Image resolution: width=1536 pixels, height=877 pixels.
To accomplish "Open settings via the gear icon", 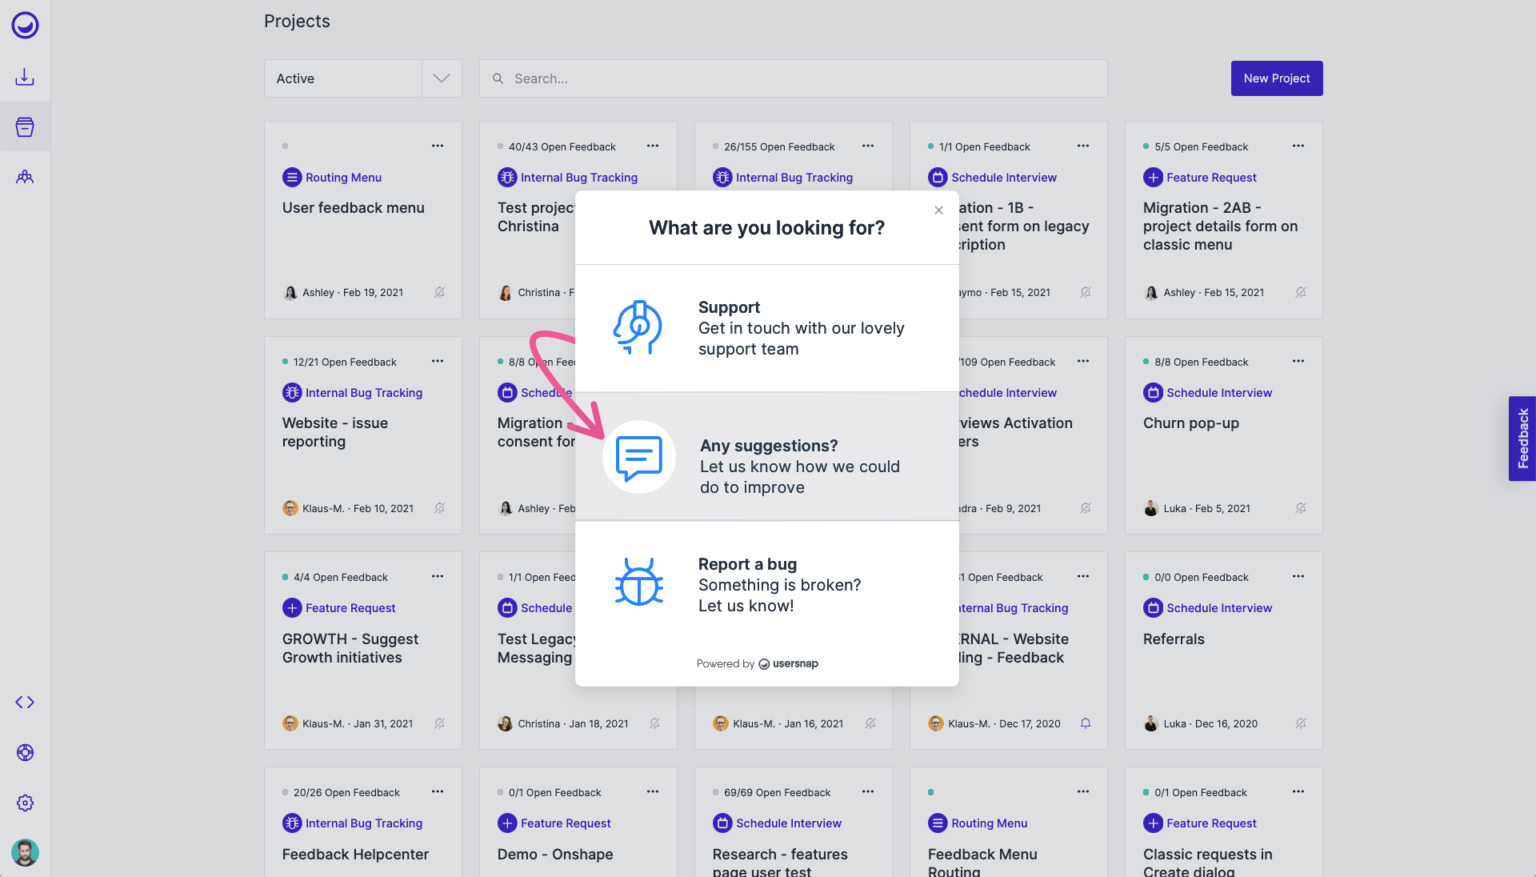I will [25, 802].
